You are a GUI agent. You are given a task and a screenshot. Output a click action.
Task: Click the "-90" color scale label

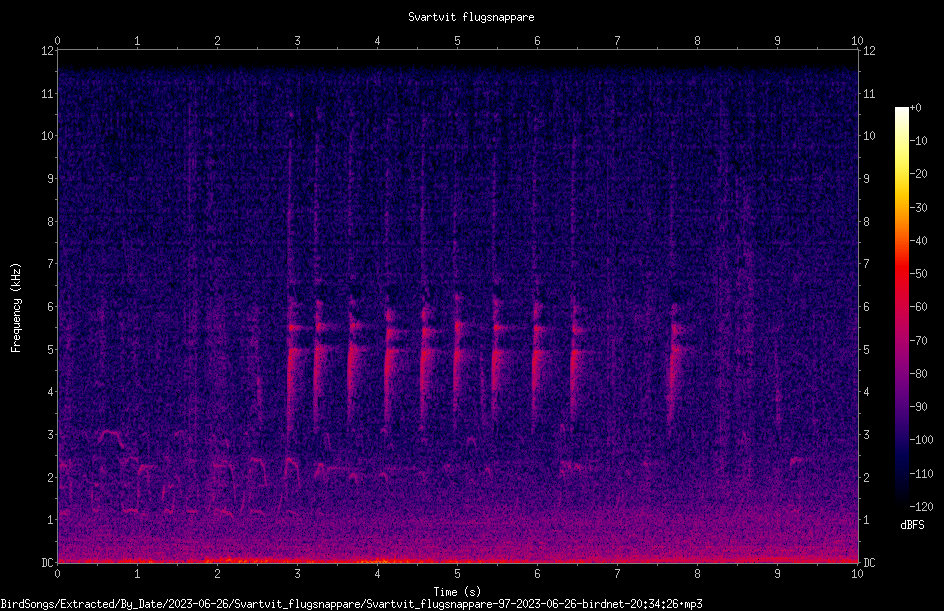point(919,407)
